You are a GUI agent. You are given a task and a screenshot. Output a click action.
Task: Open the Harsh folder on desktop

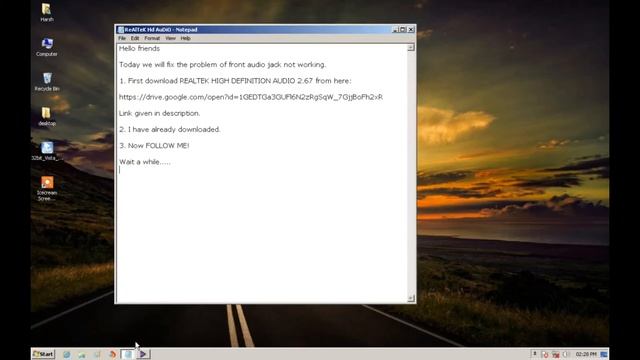(47, 12)
